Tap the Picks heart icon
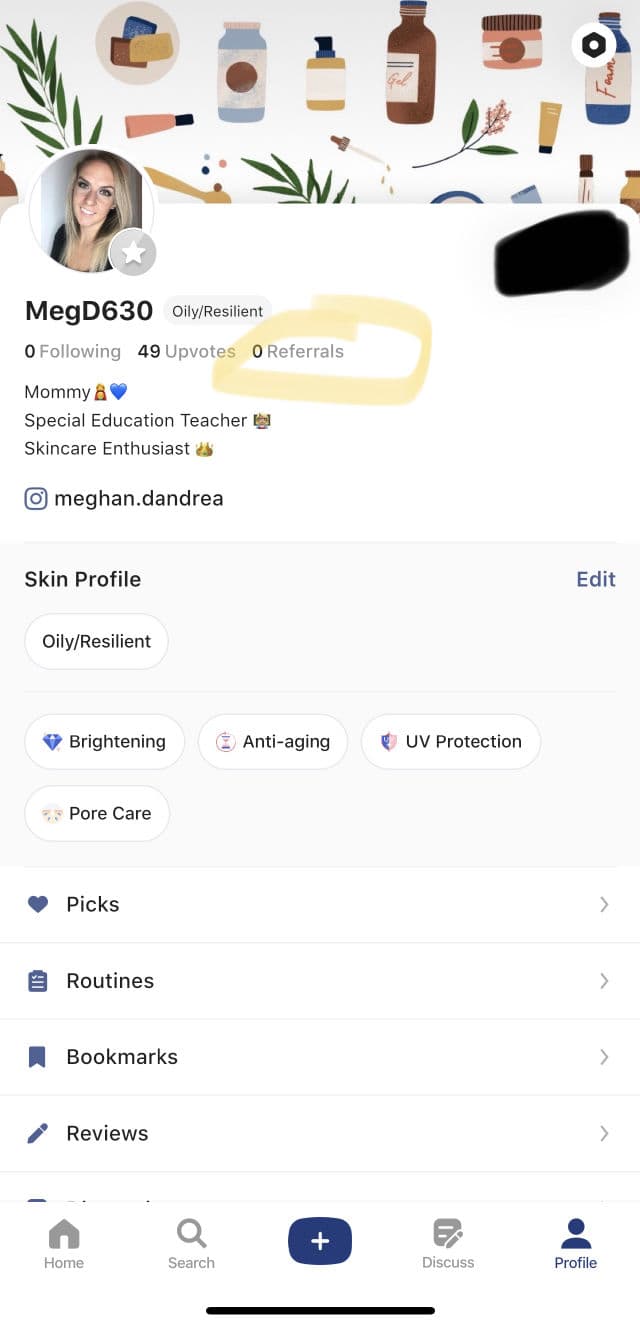640x1326 pixels. click(37, 904)
